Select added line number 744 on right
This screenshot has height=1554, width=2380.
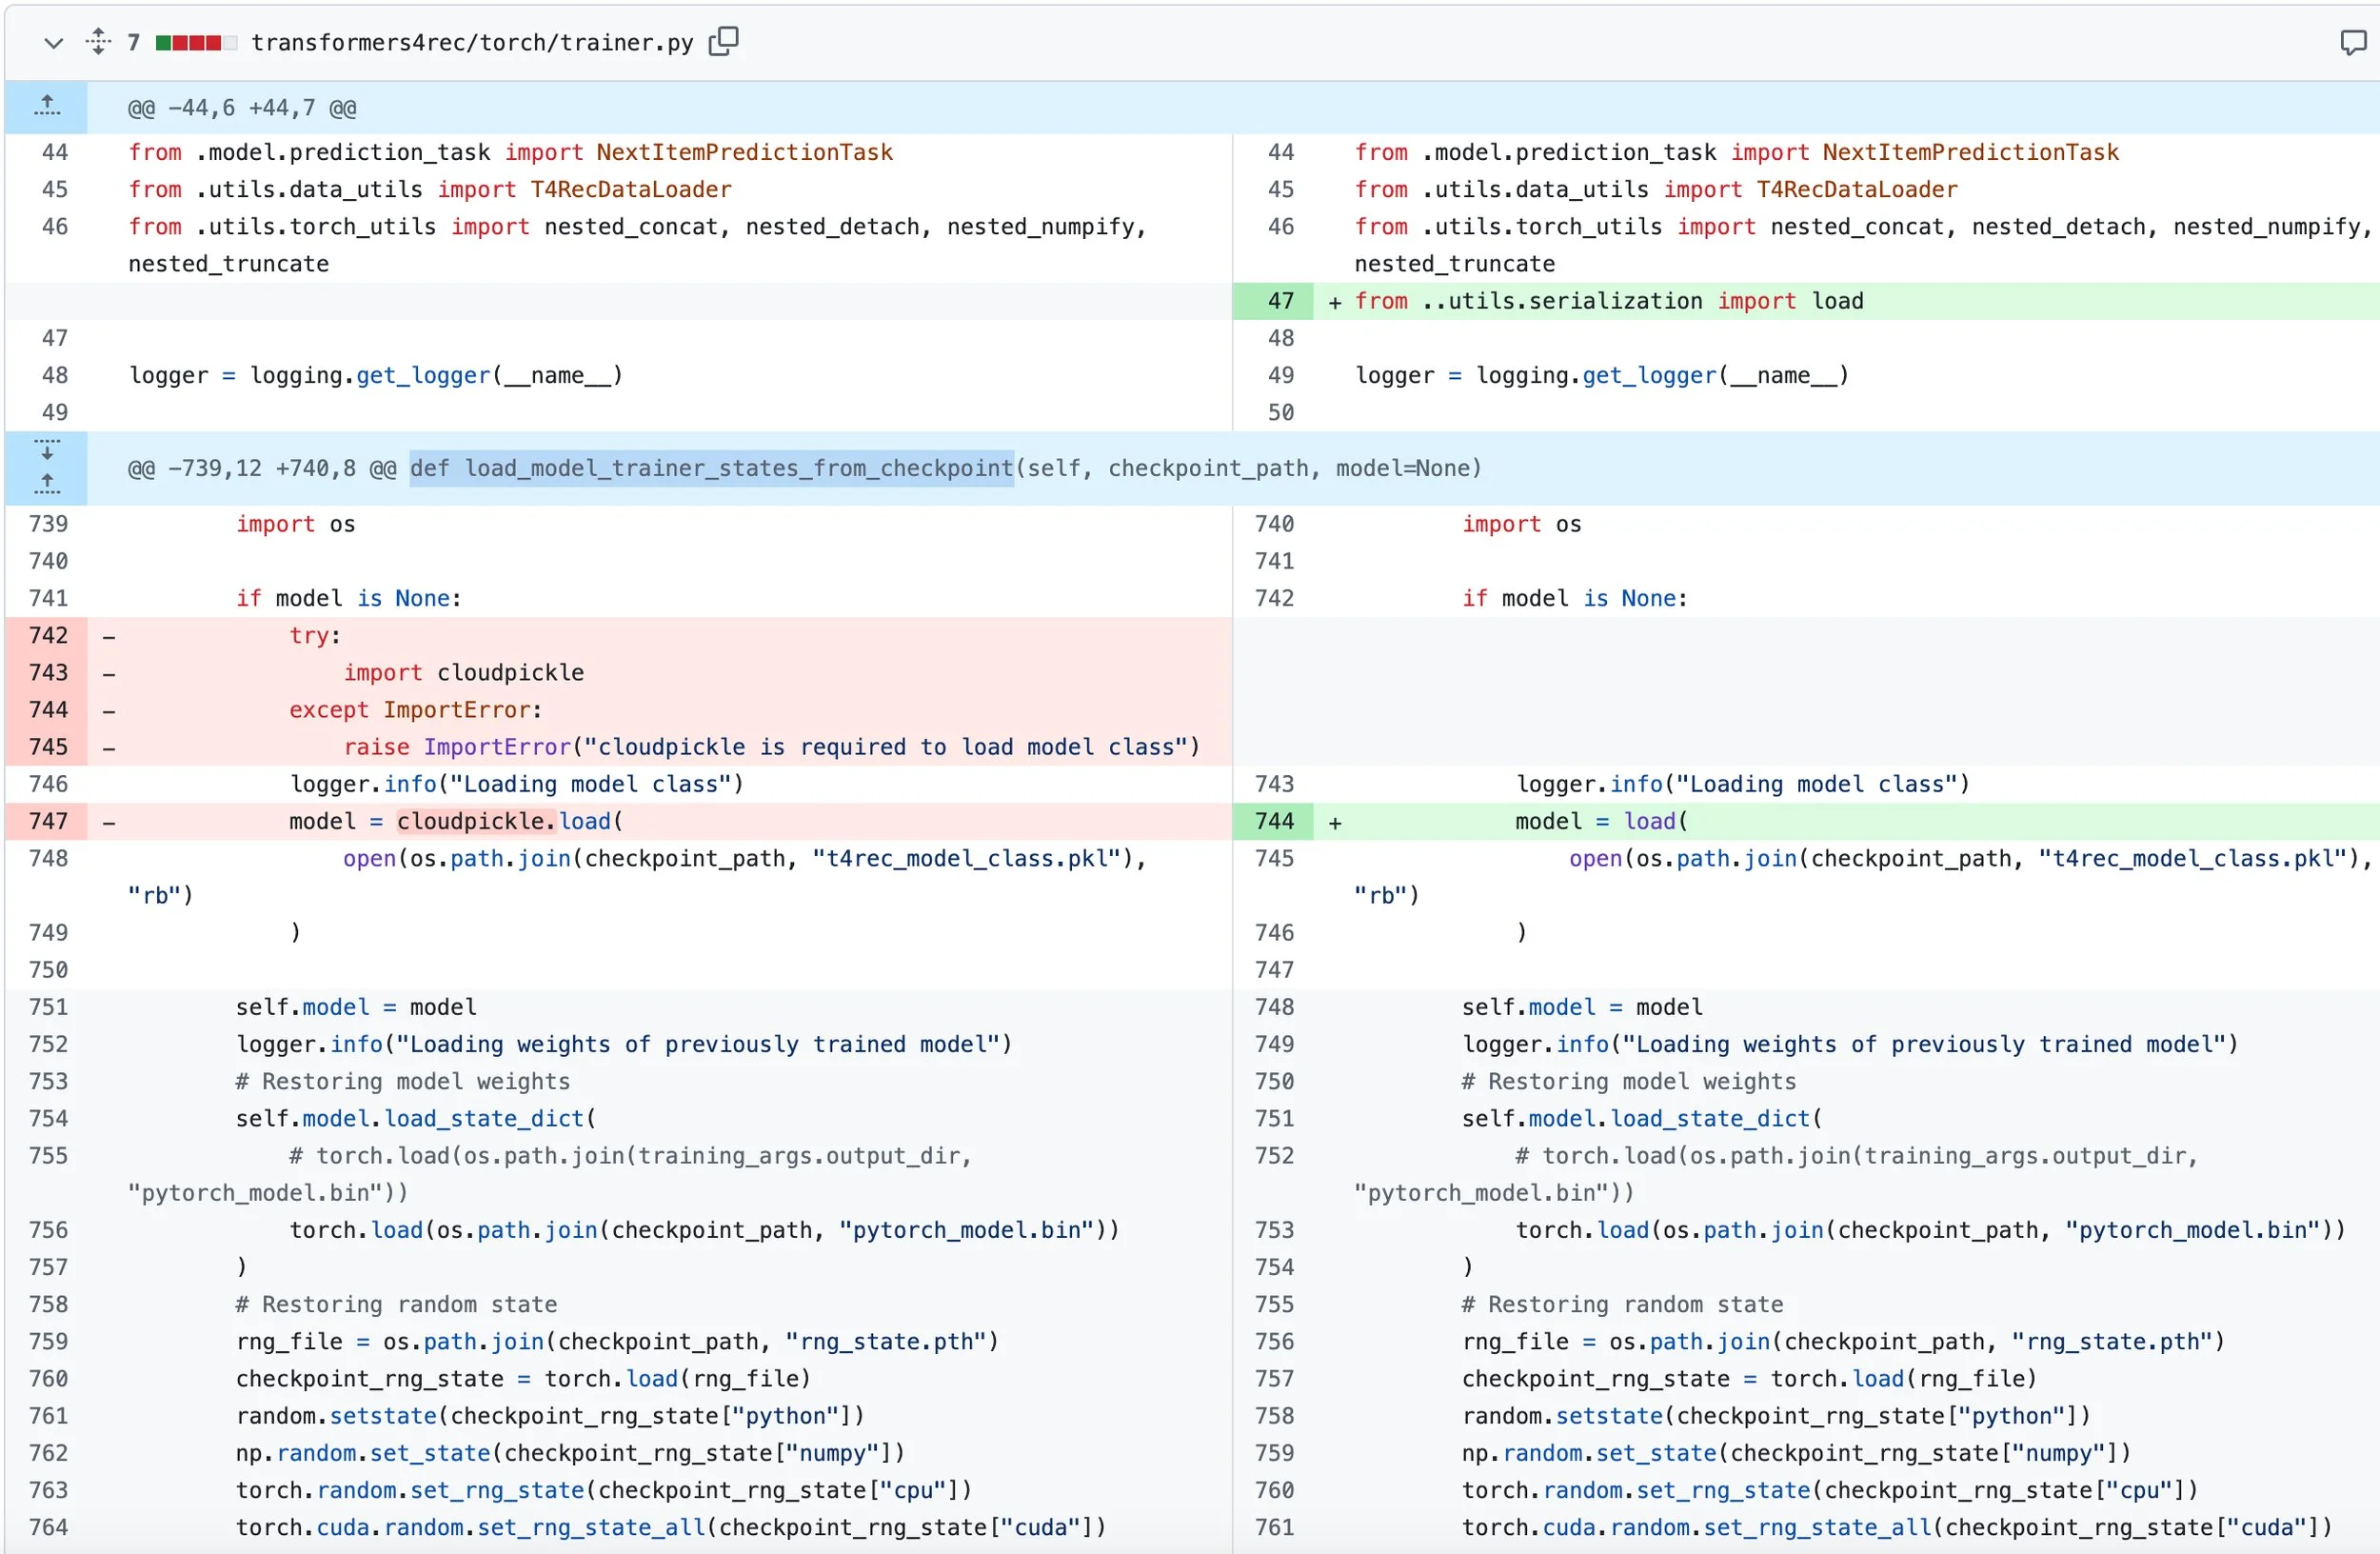pyautogui.click(x=1274, y=821)
